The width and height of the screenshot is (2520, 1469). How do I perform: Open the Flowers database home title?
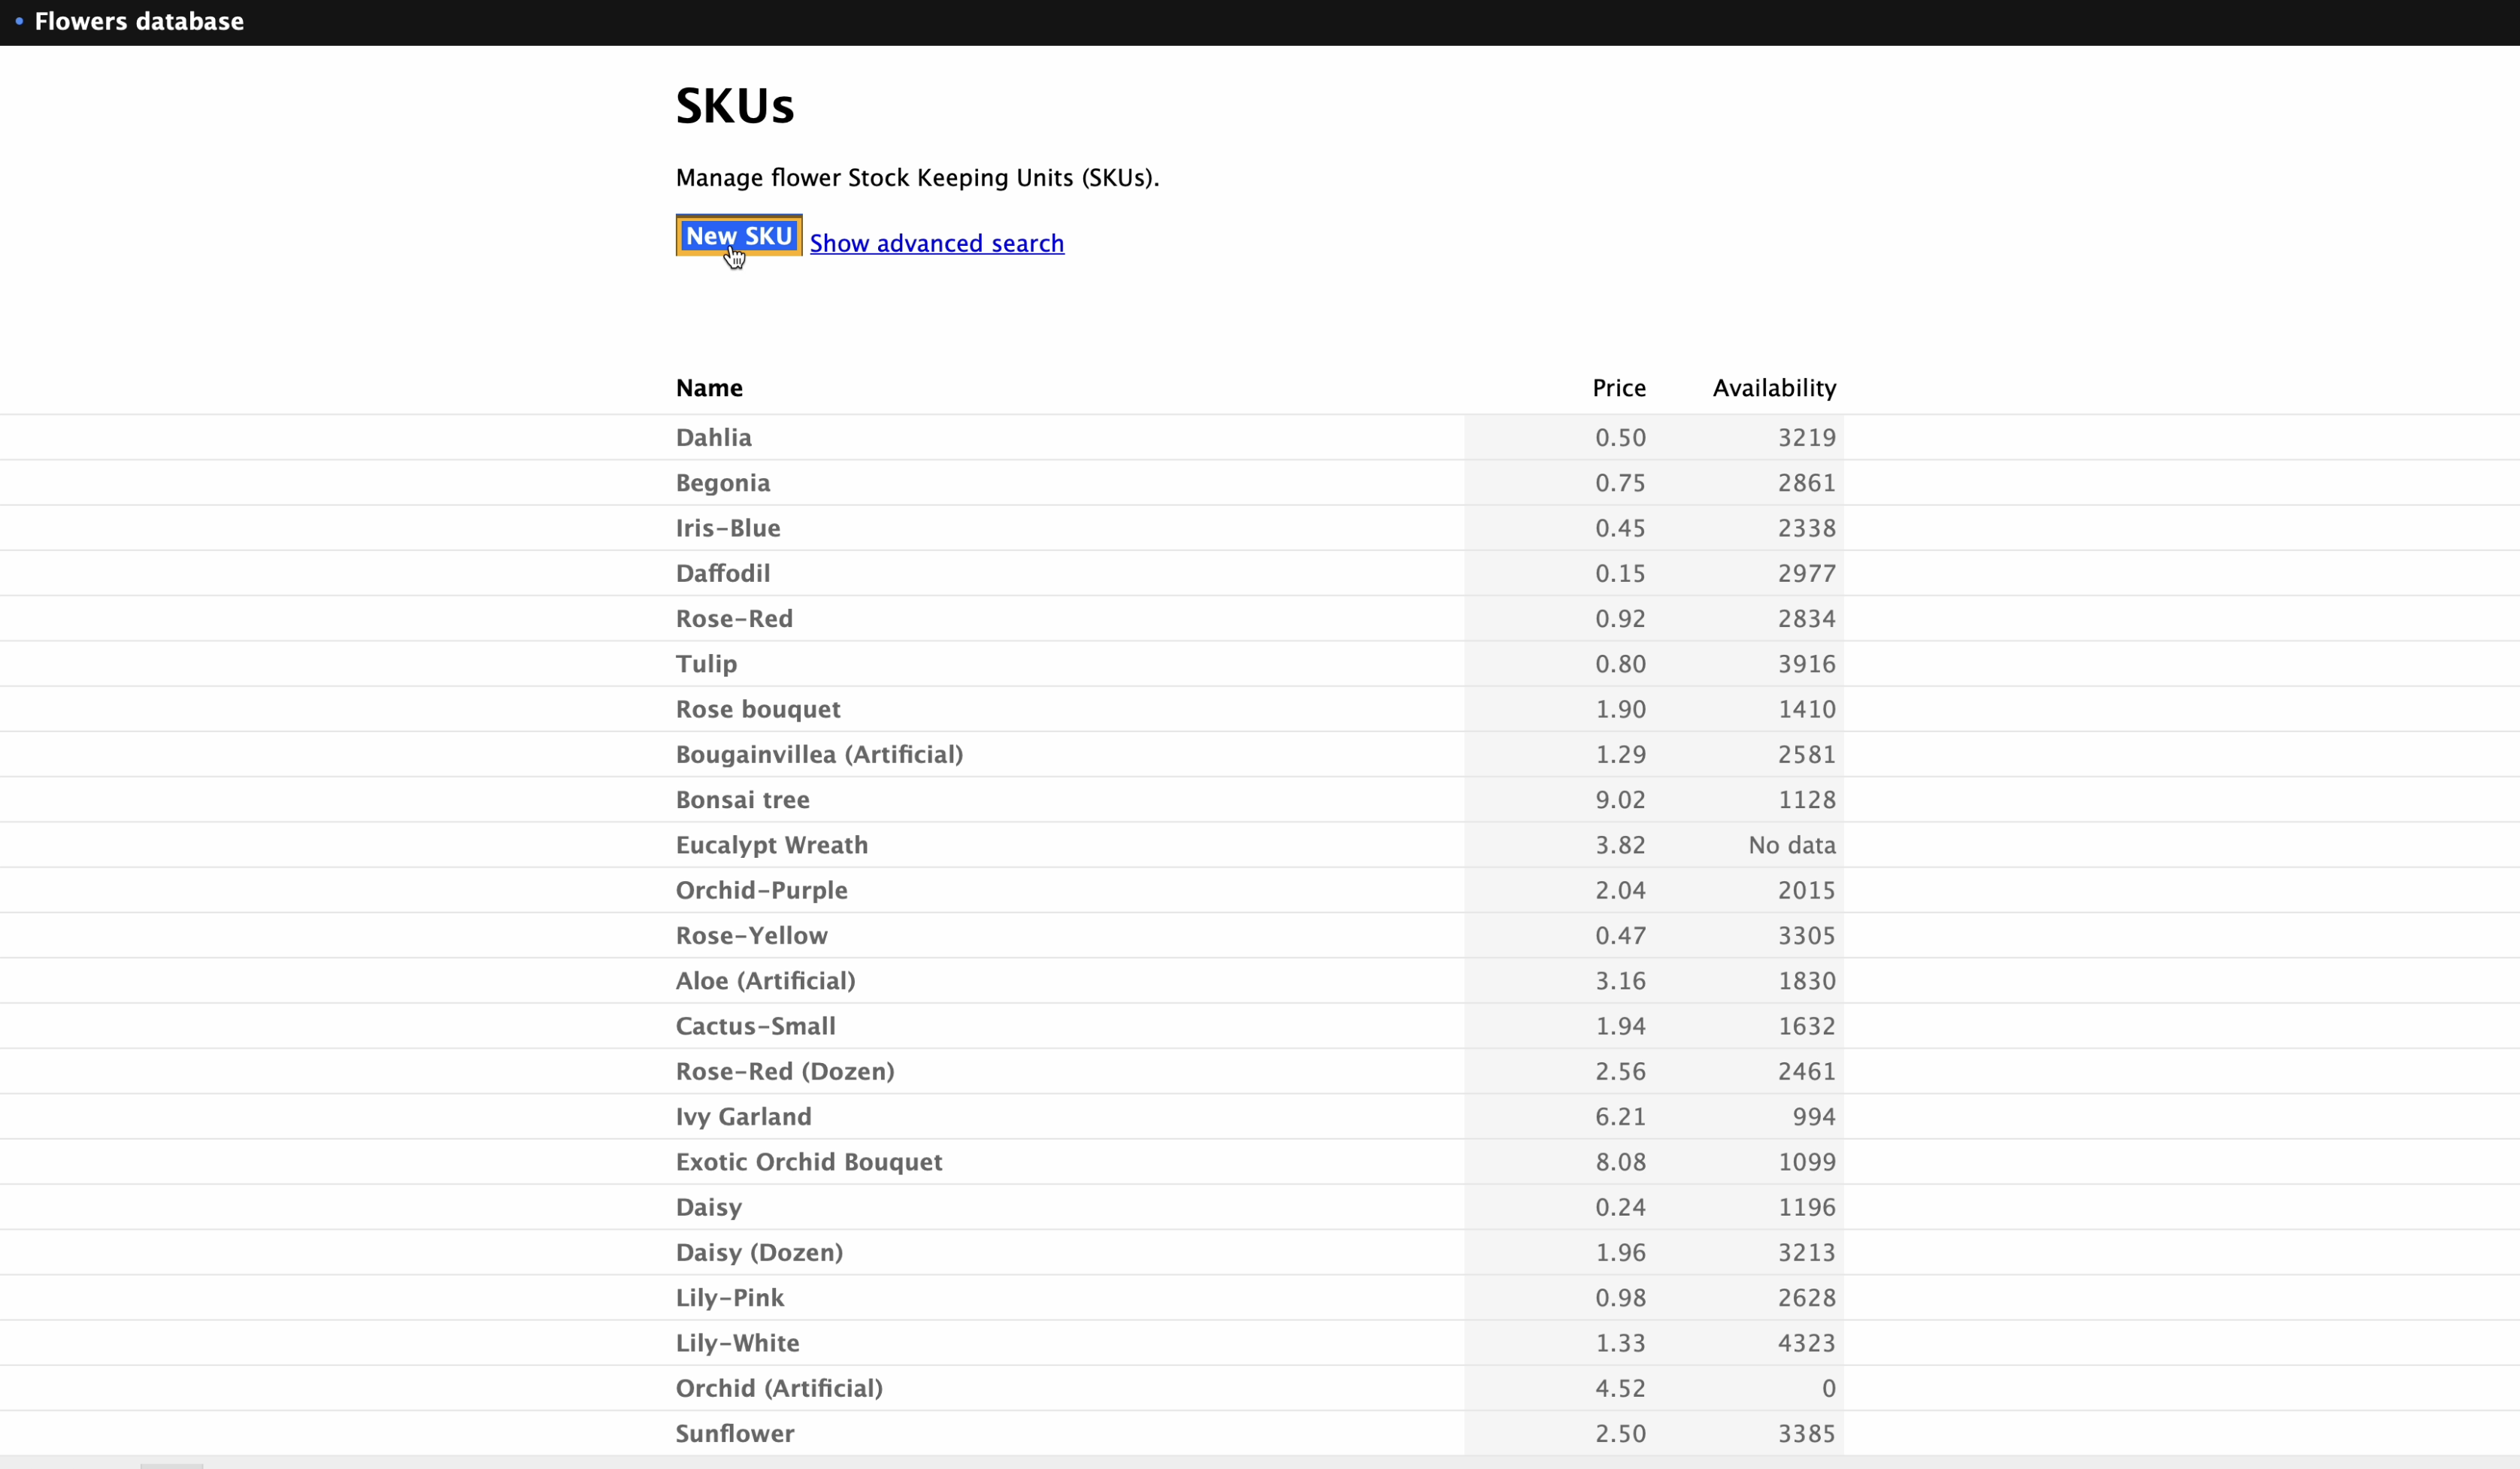pyautogui.click(x=139, y=21)
